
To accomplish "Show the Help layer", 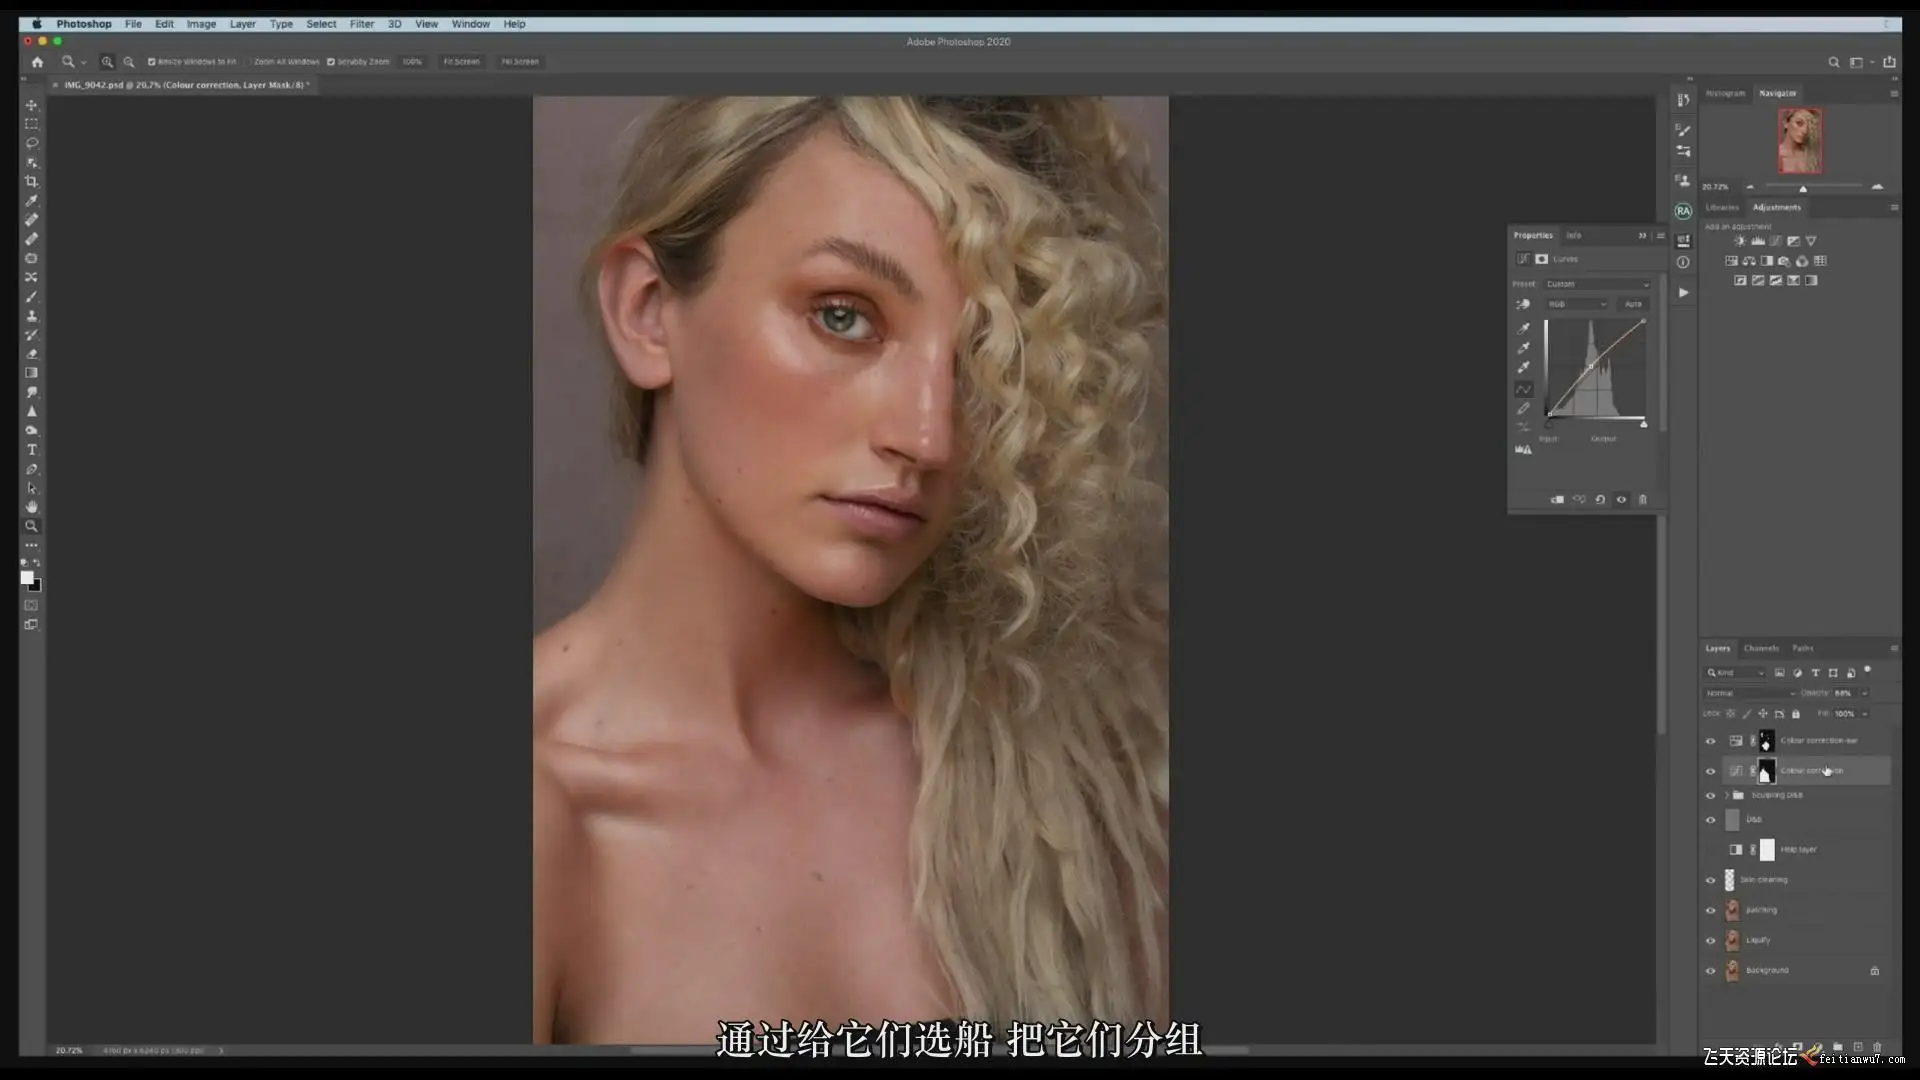I will tap(1710, 850).
